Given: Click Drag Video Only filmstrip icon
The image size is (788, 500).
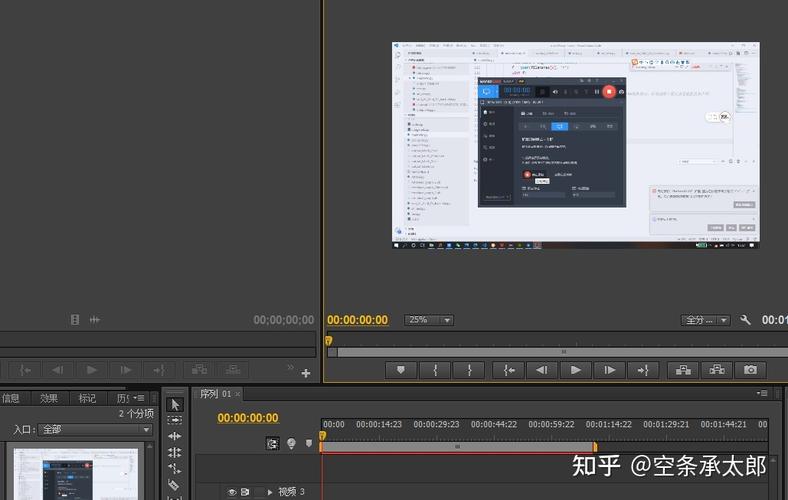Looking at the screenshot, I should click(75, 320).
